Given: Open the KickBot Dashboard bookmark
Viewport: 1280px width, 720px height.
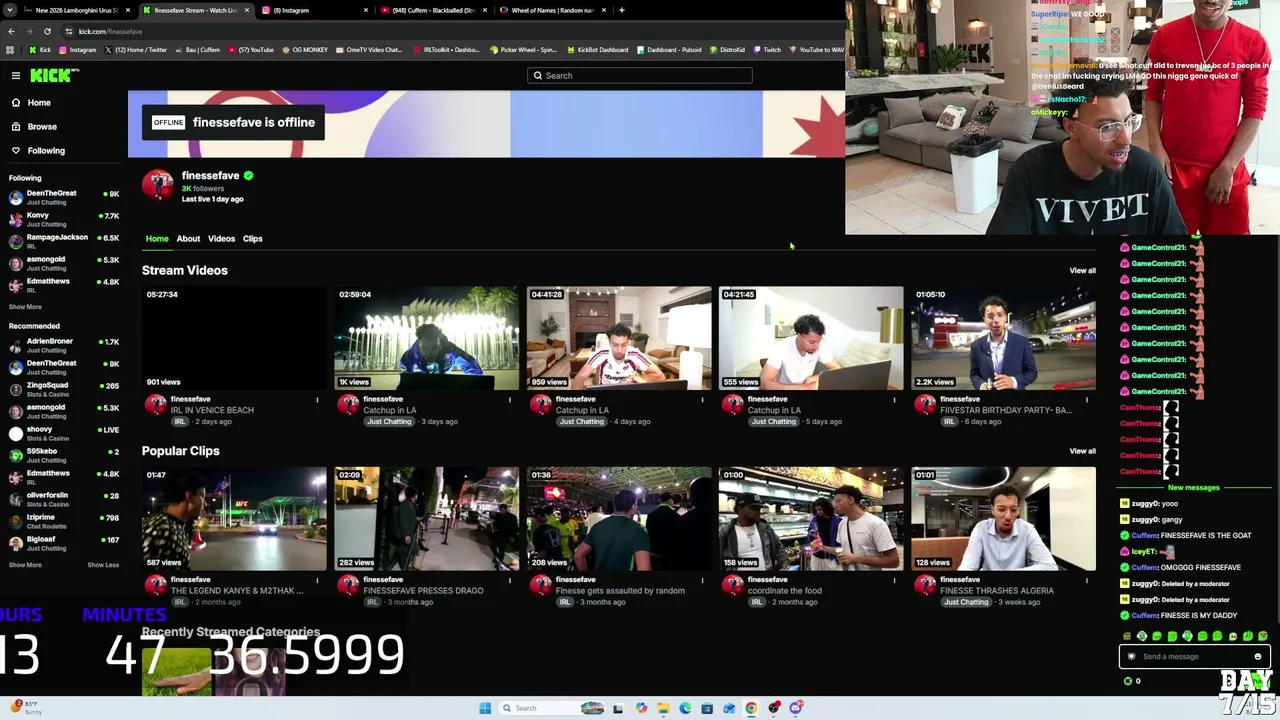Looking at the screenshot, I should (x=598, y=50).
